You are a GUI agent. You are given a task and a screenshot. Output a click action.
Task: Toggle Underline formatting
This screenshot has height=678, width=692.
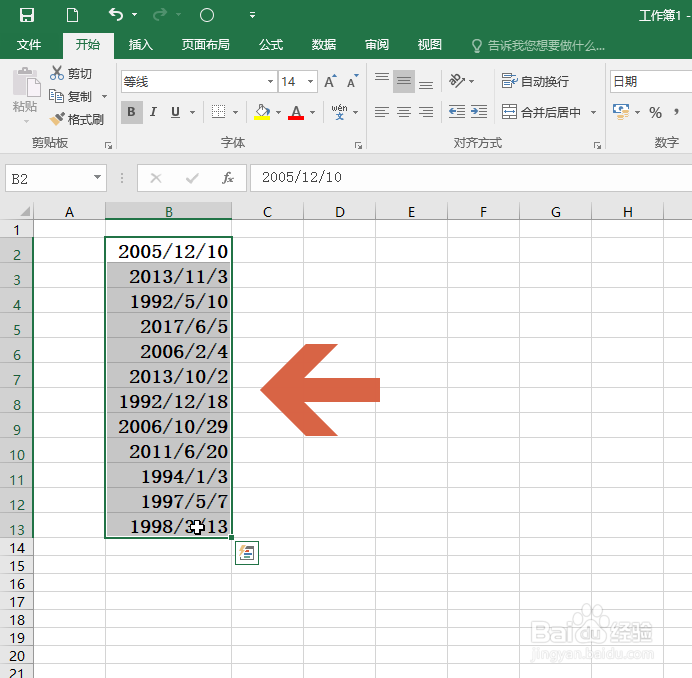click(x=175, y=112)
